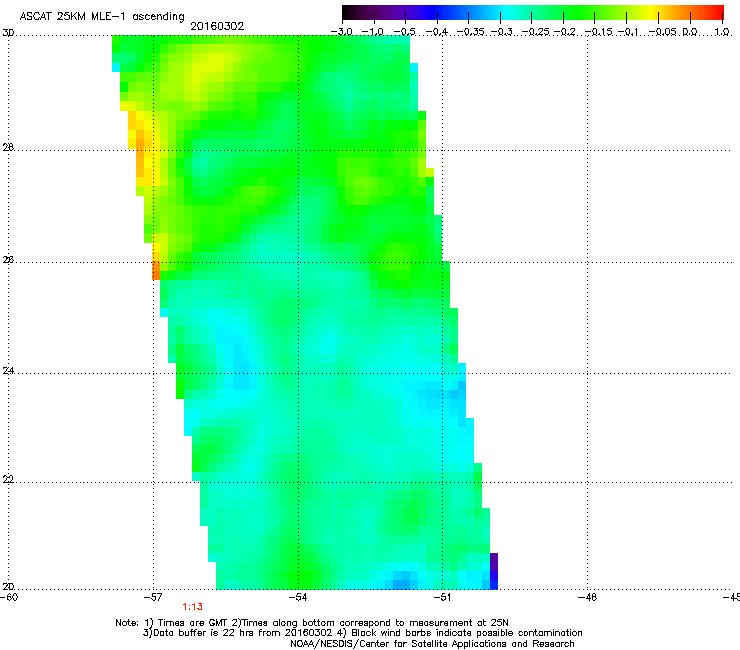The height and width of the screenshot is (650, 740).
Task: Click the colorbar label '-1.0'
Action: [373, 32]
